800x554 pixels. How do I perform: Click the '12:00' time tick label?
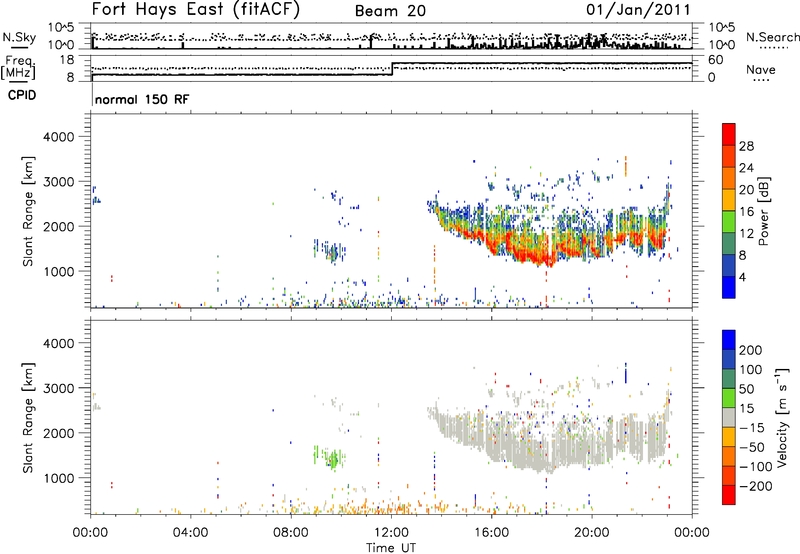(x=391, y=532)
